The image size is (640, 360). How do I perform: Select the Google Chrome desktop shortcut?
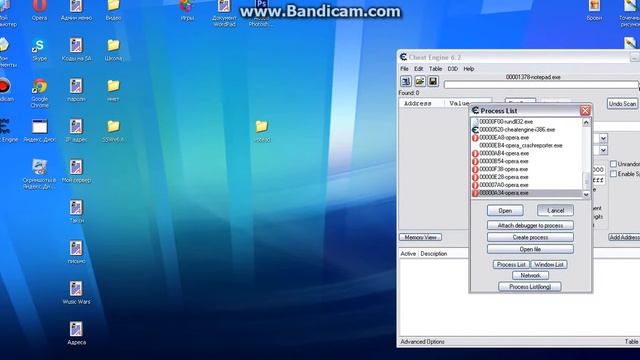[39, 93]
